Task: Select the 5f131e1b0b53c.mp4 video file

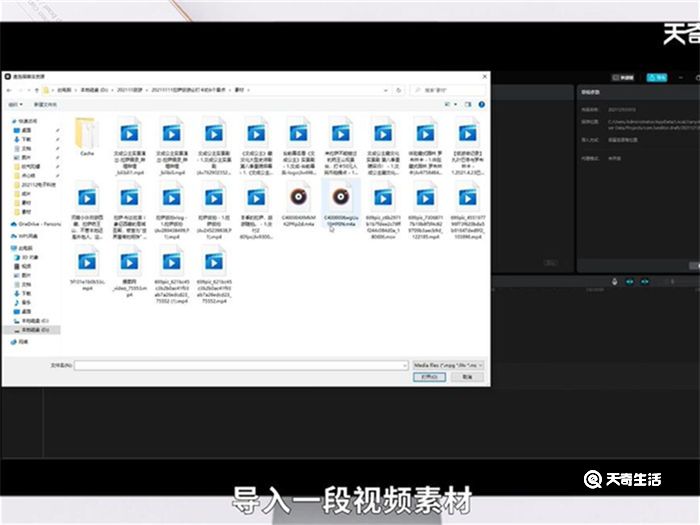Action: click(87, 269)
